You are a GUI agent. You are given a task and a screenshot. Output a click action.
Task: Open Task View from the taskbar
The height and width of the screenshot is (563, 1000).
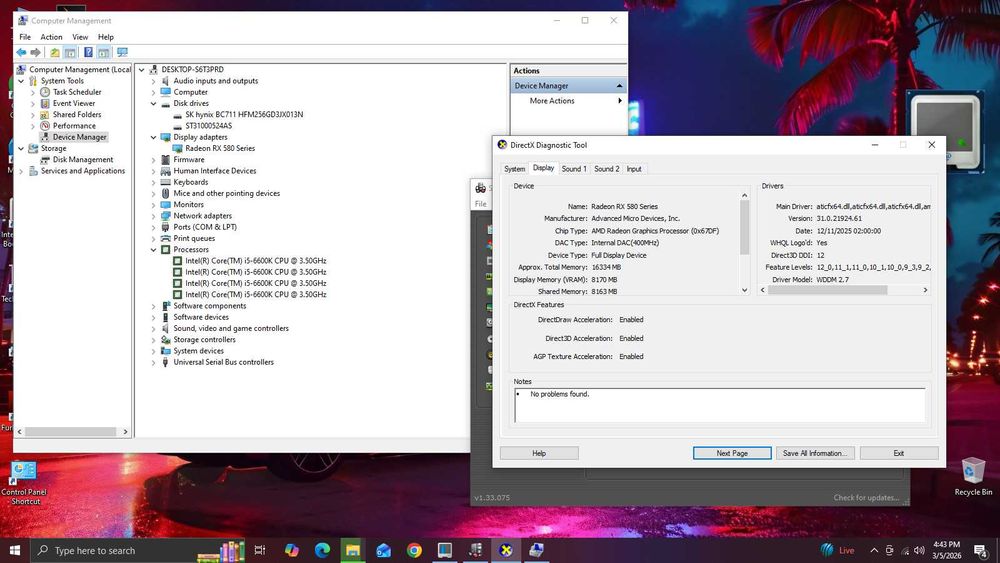click(260, 550)
